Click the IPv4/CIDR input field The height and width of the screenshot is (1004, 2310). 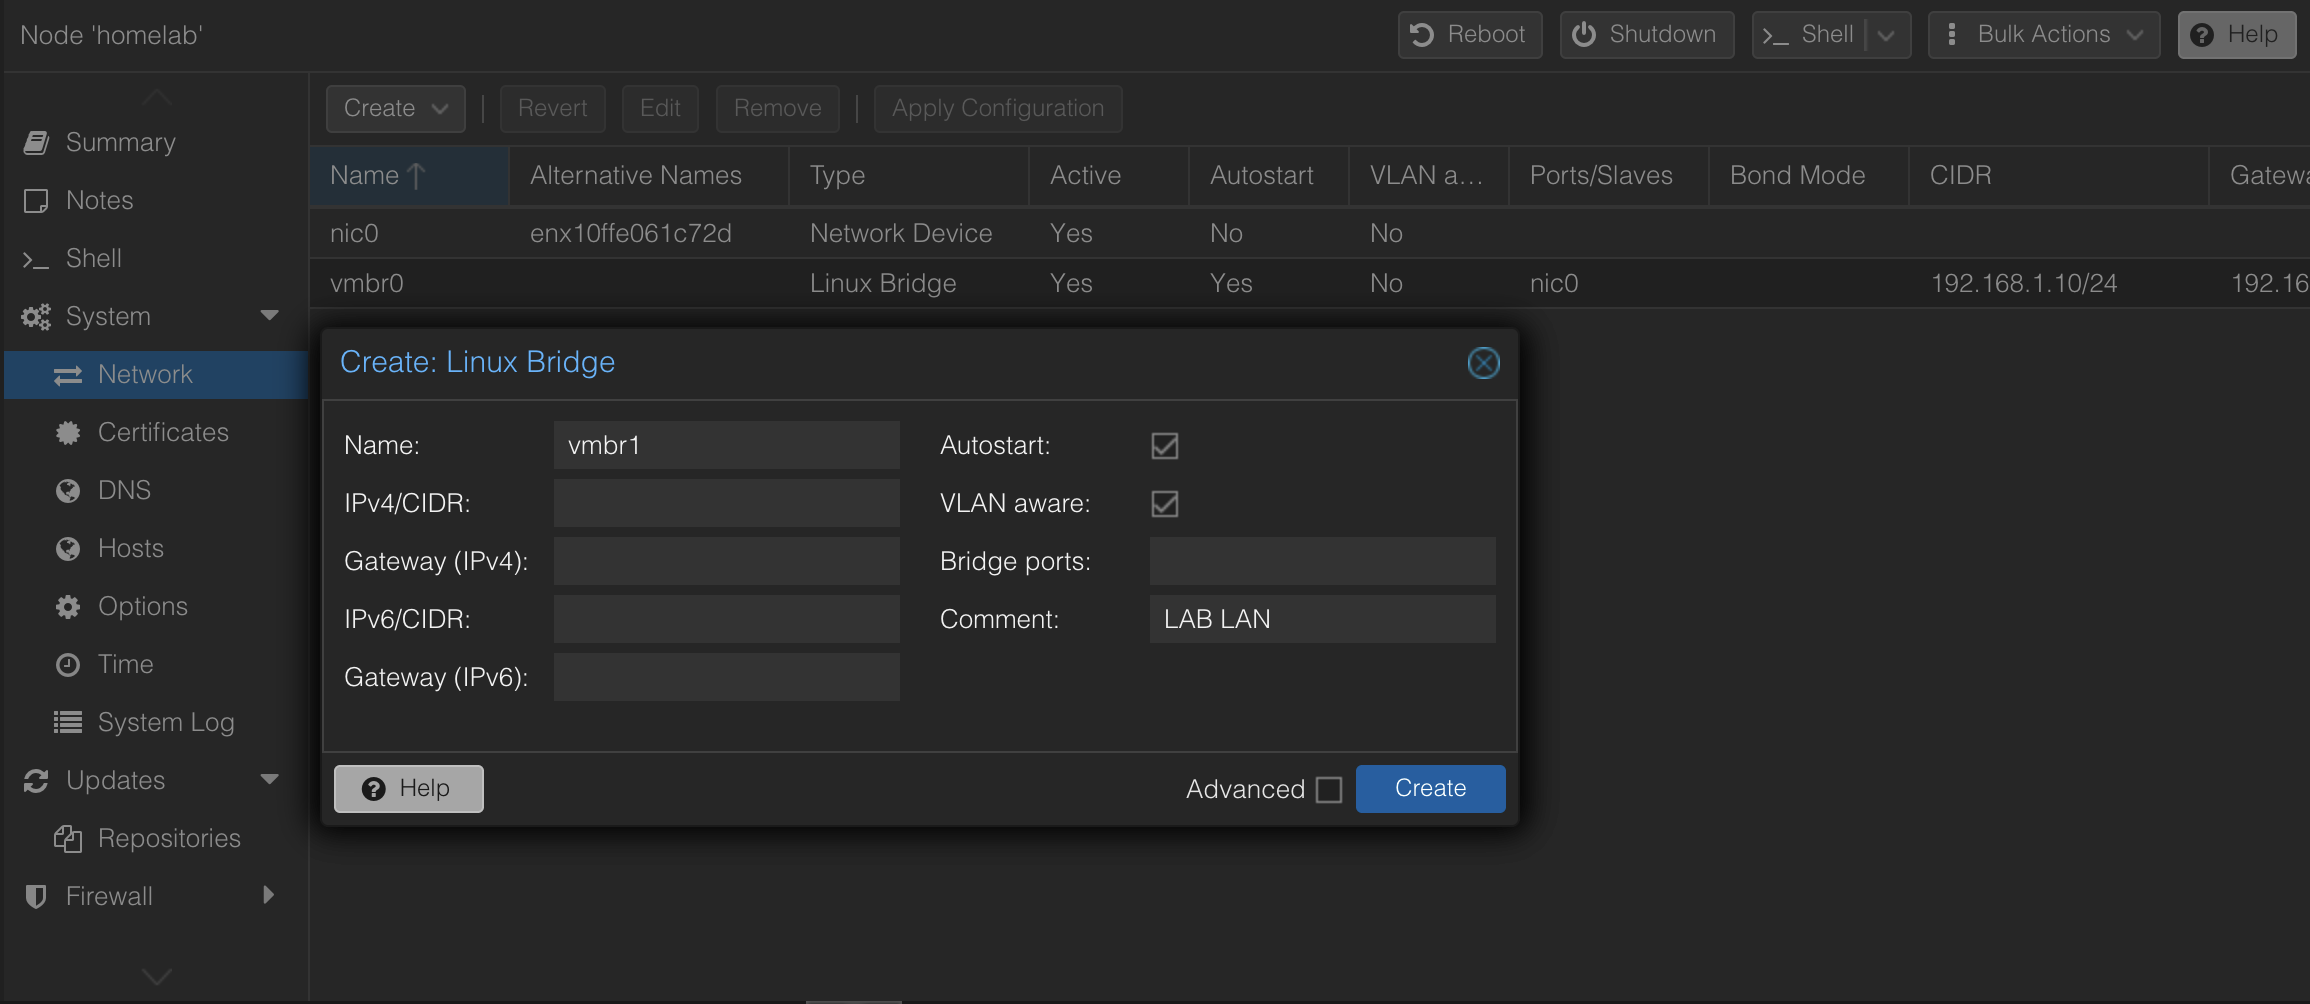click(x=727, y=503)
